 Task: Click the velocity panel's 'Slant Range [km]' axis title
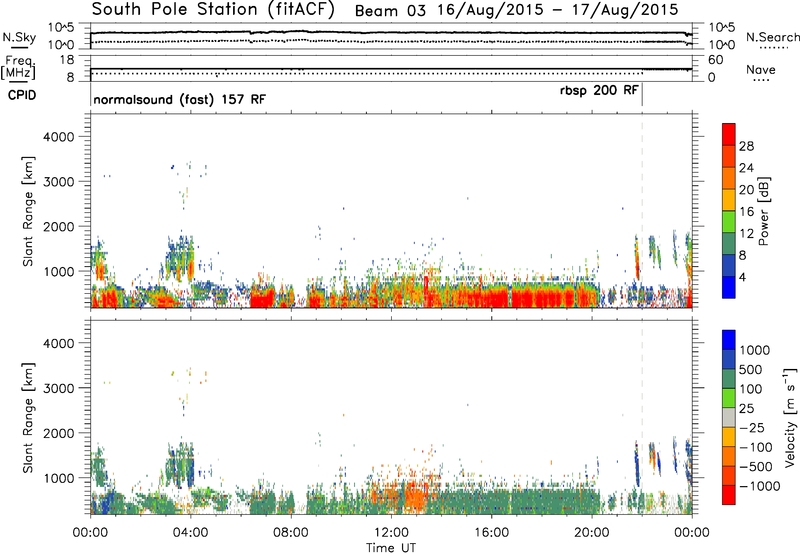pyautogui.click(x=28, y=418)
